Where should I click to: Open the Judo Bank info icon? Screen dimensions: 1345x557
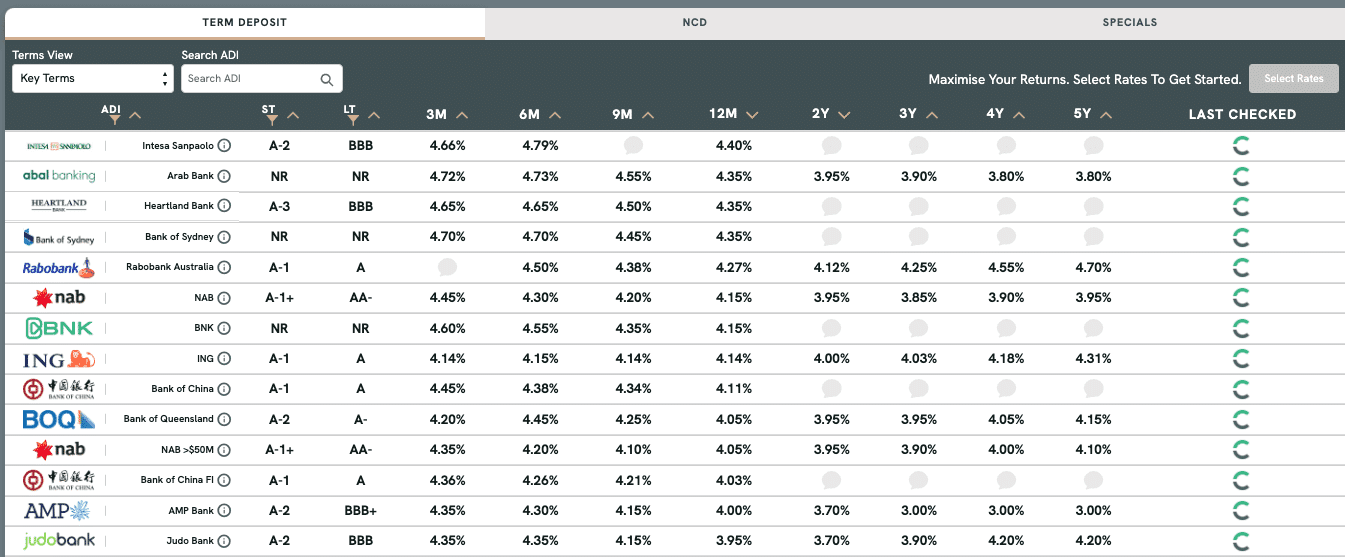click(x=224, y=541)
